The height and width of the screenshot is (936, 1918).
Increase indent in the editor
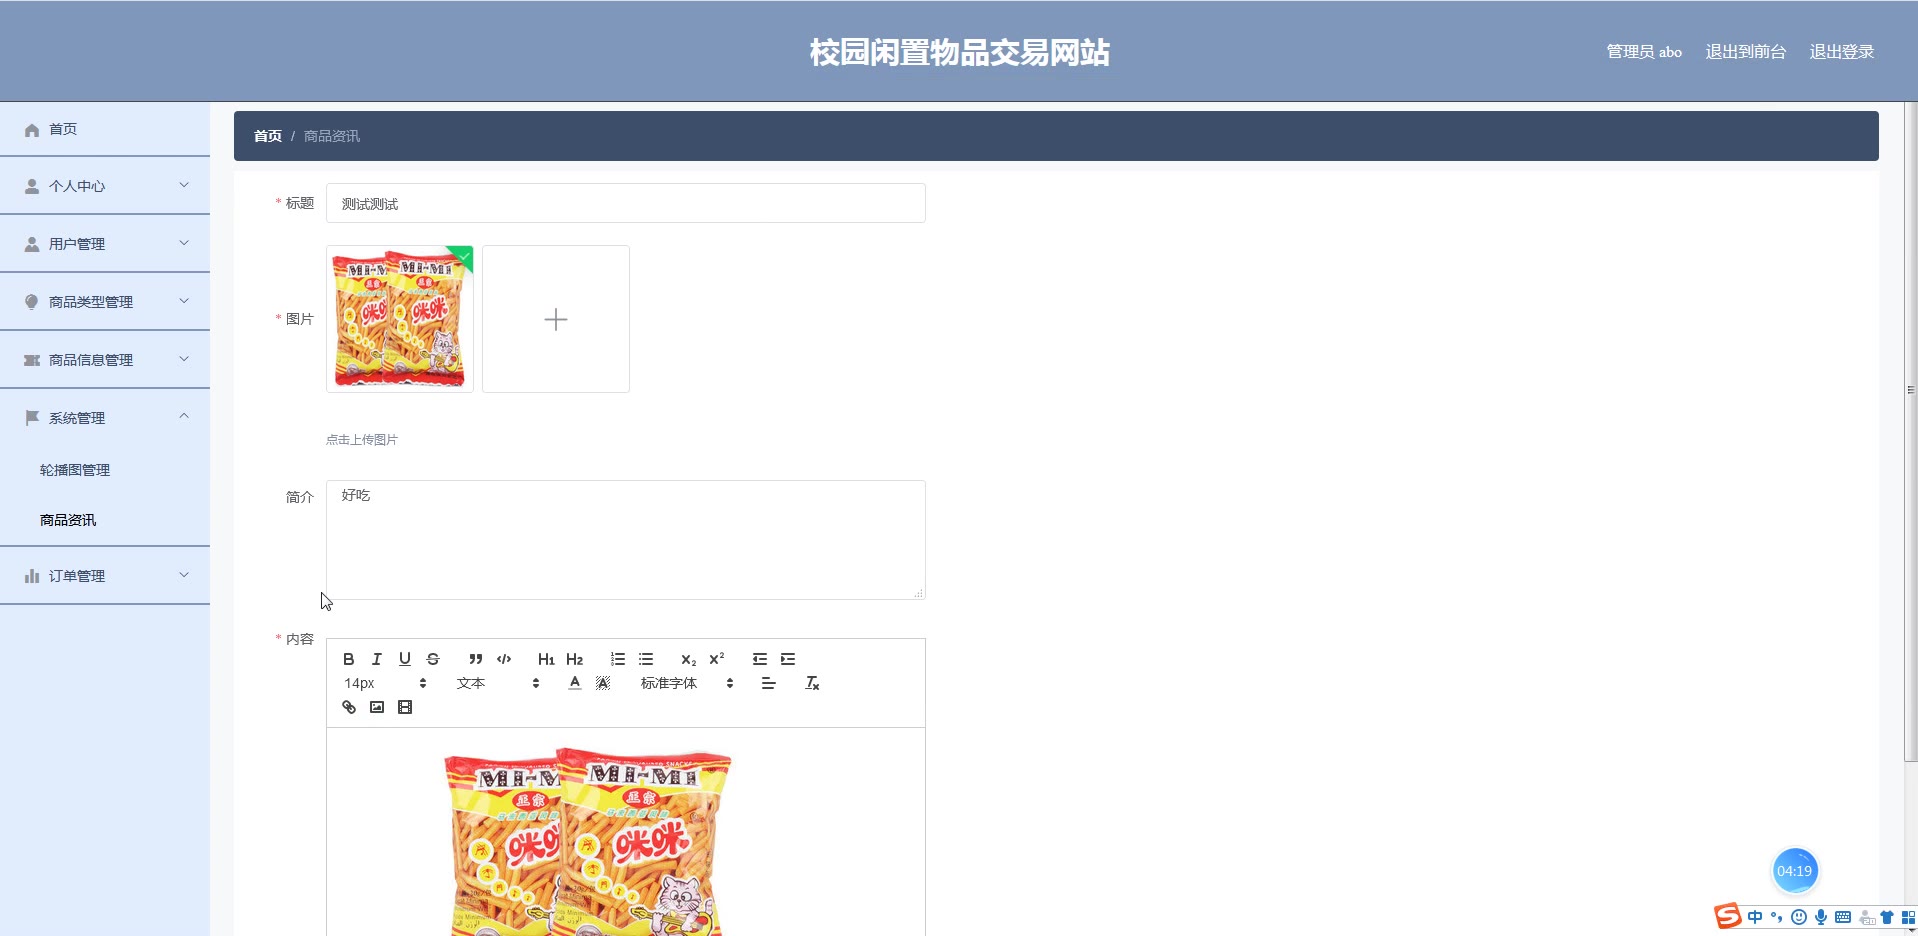788,659
